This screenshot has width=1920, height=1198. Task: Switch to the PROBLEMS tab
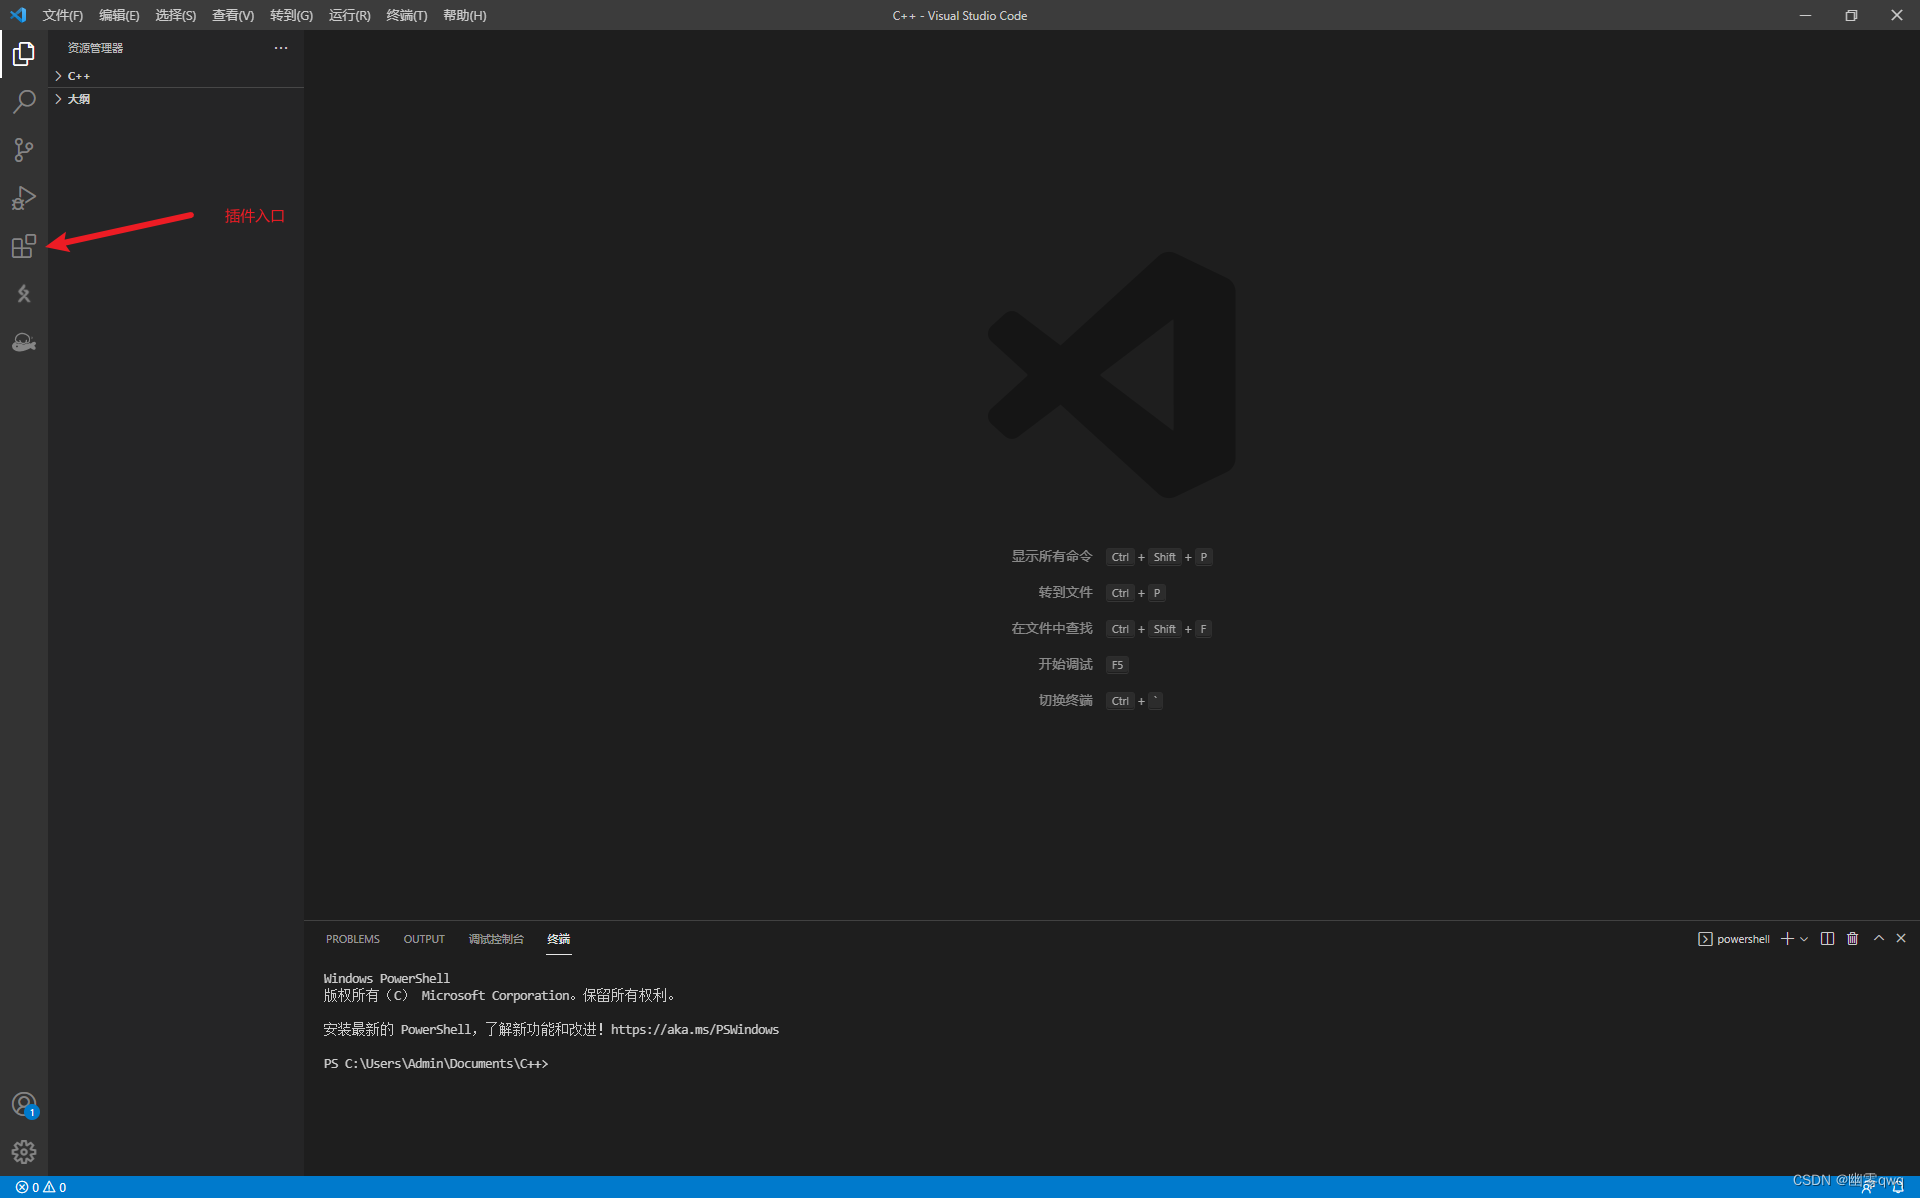click(352, 939)
